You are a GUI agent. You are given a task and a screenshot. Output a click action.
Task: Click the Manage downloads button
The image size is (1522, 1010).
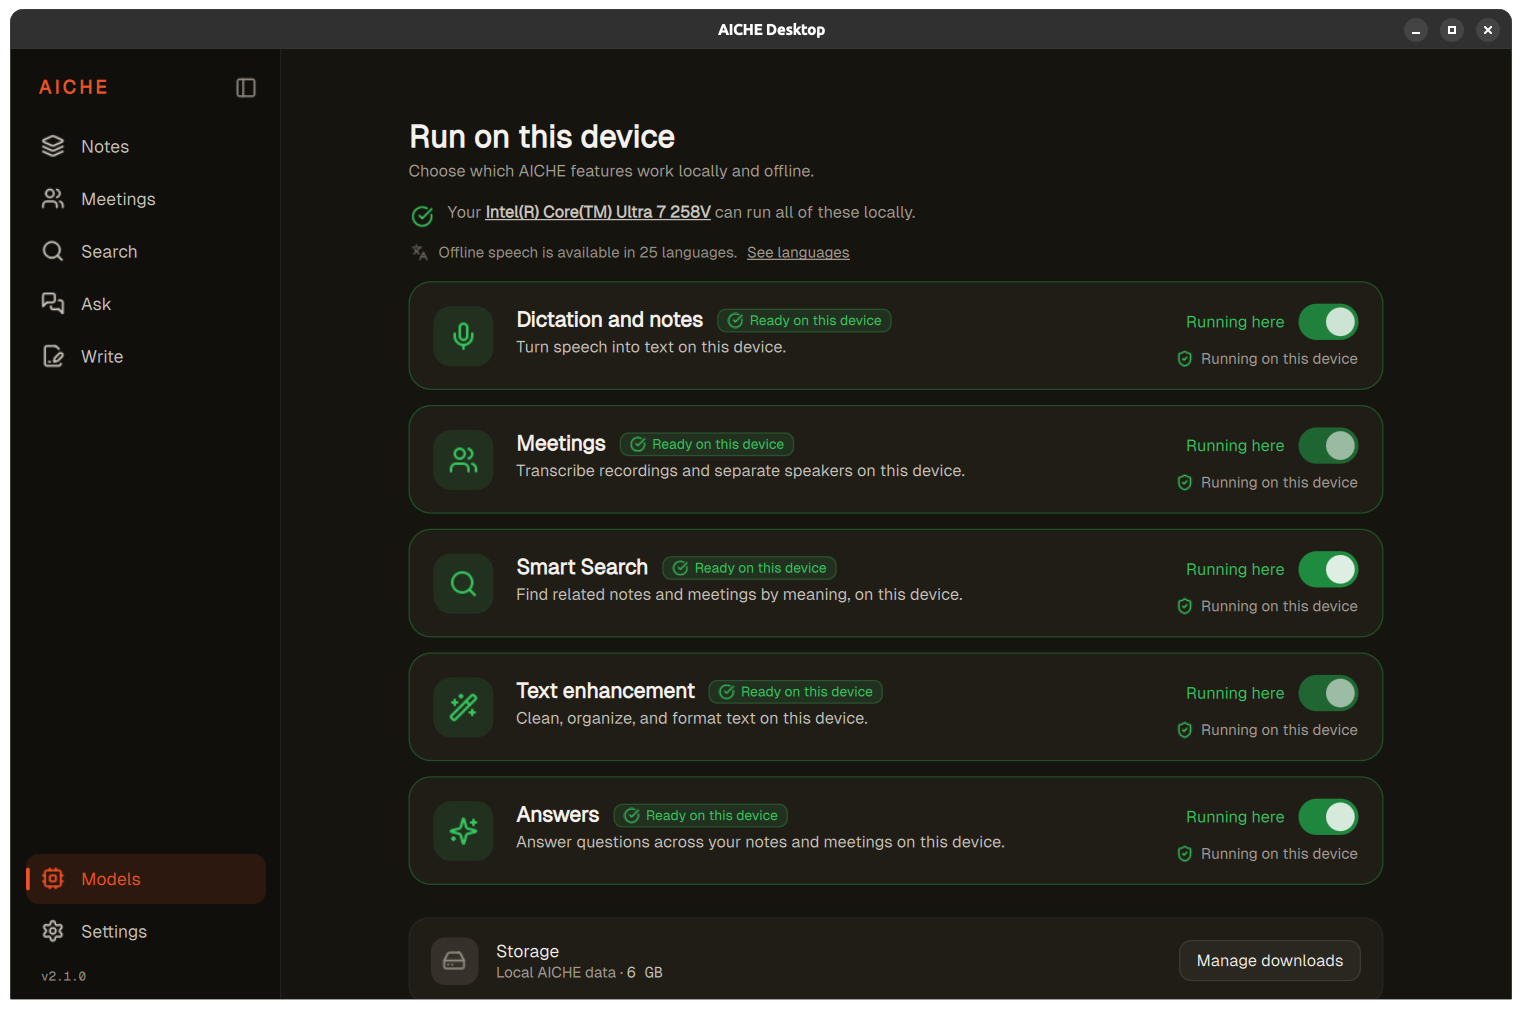click(1270, 961)
